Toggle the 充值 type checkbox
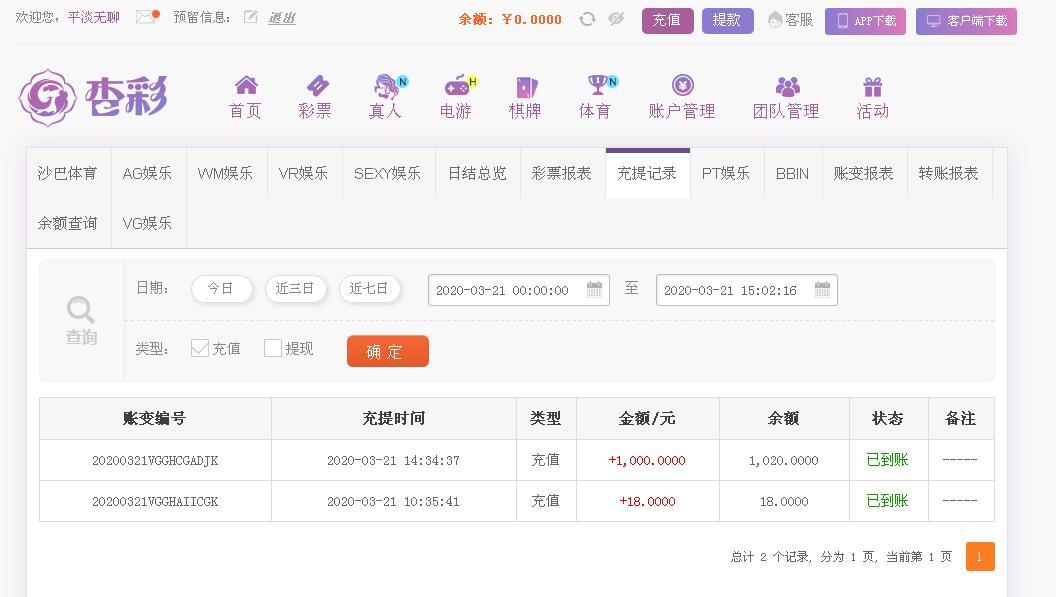 tap(200, 348)
